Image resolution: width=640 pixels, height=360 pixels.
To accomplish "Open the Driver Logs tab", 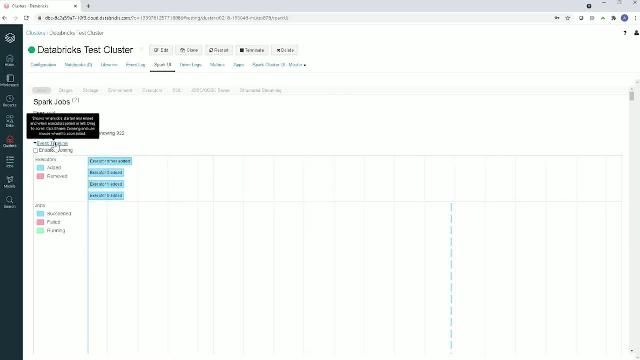I will click(191, 65).
